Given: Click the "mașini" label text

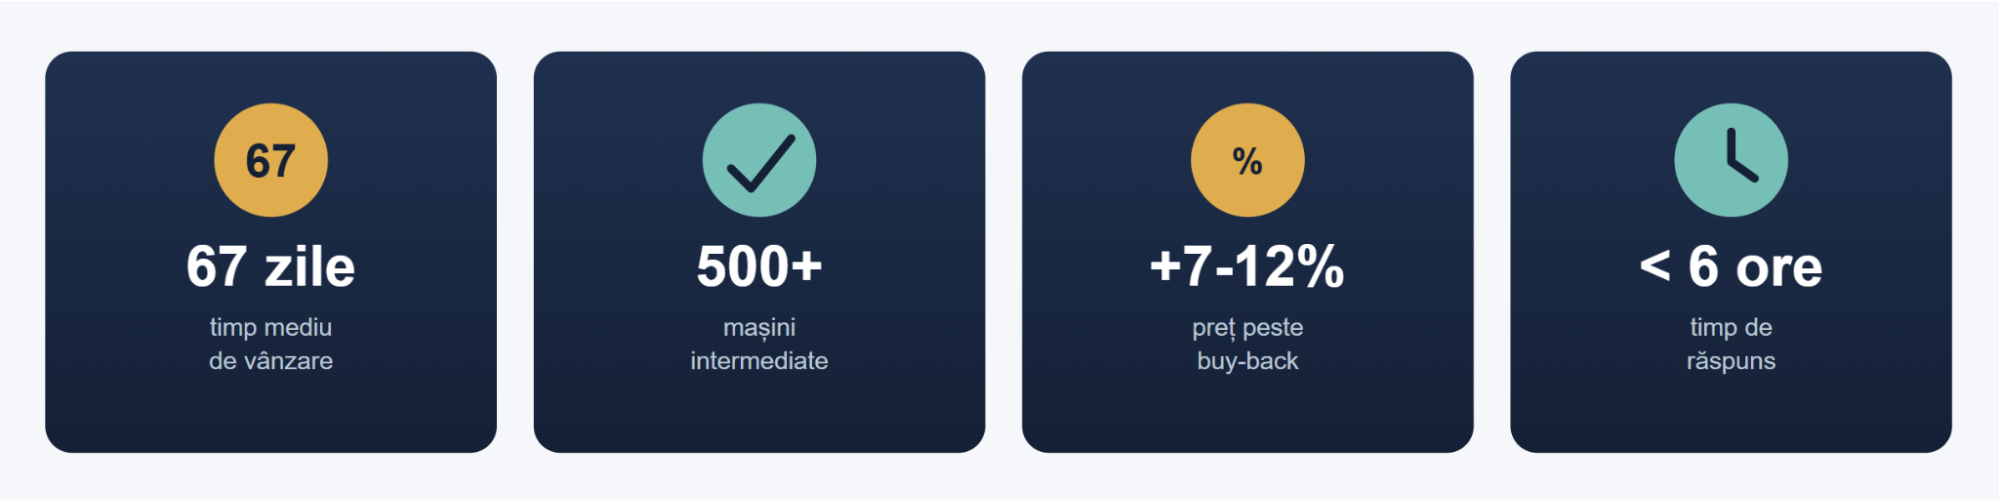Looking at the screenshot, I should coord(759,328).
